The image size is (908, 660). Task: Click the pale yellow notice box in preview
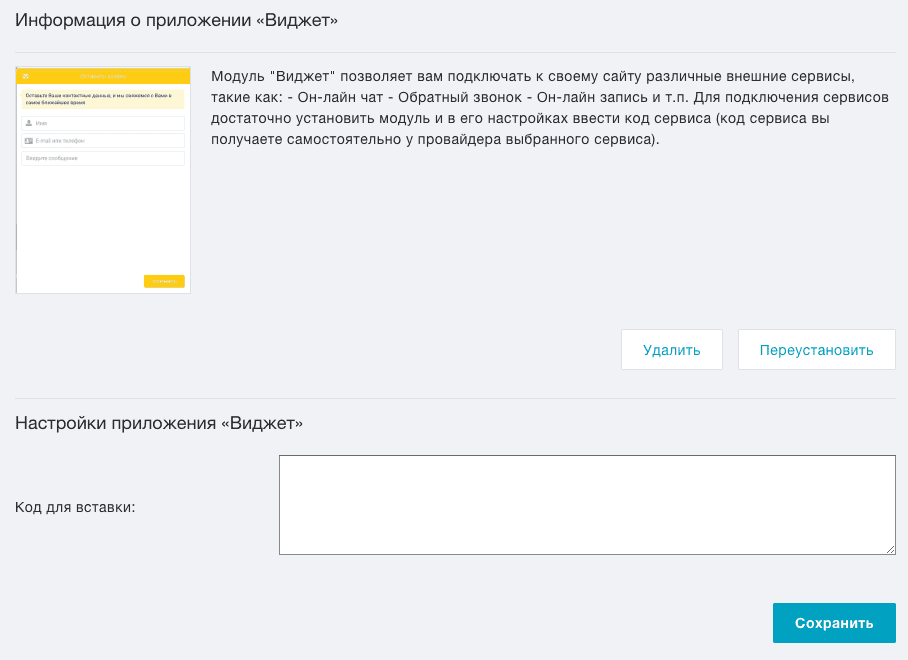coord(103,99)
